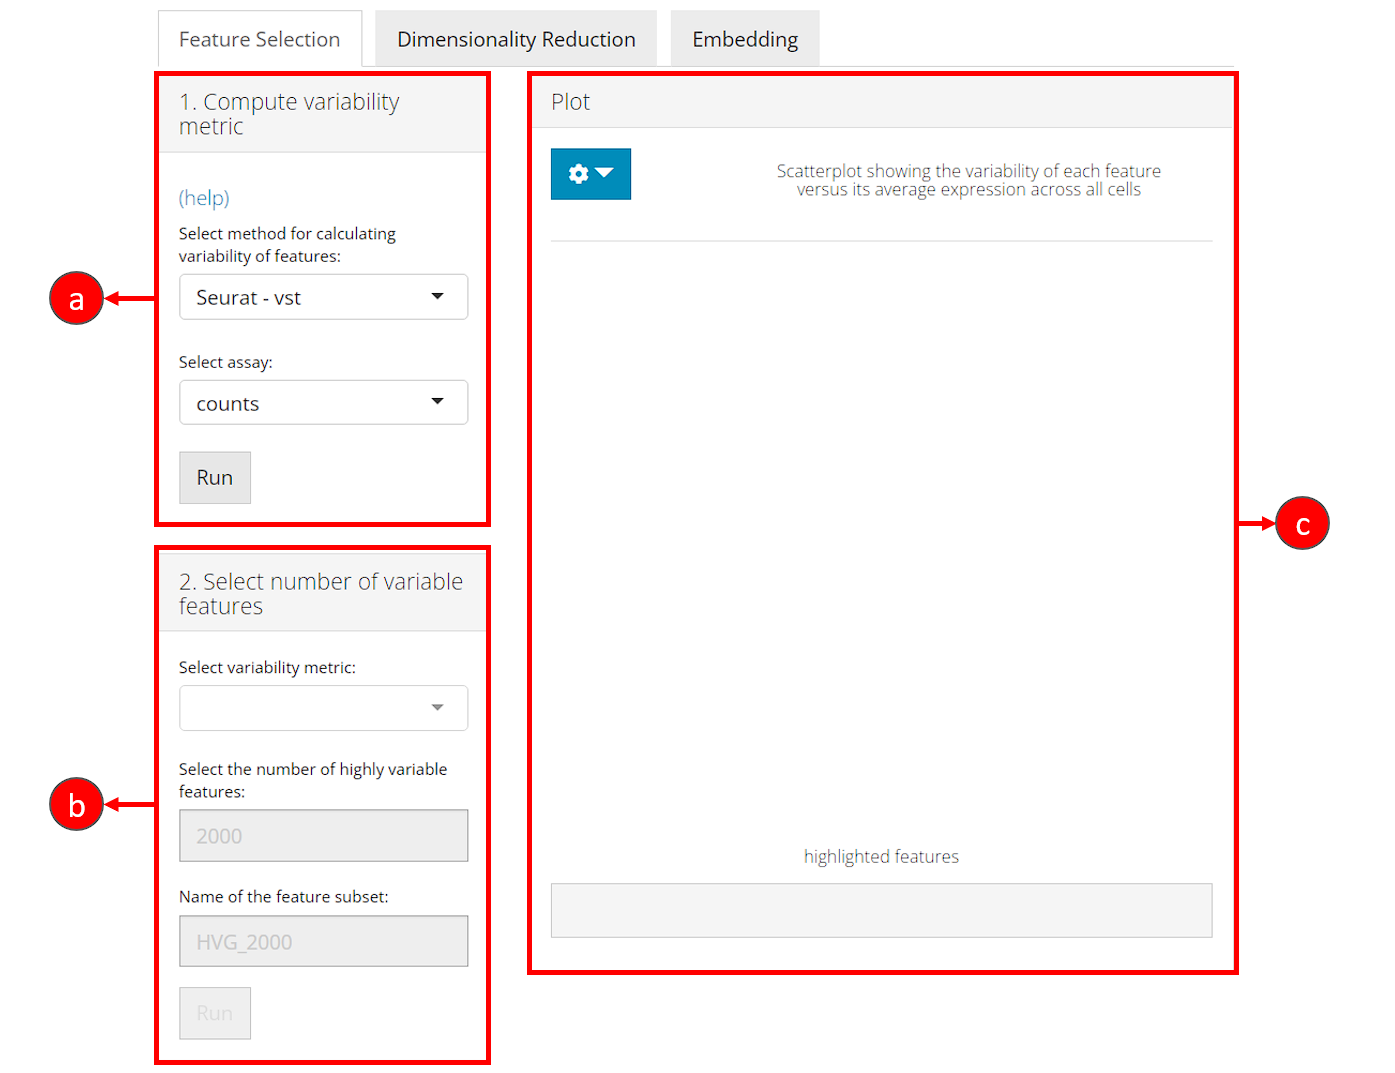This screenshot has height=1073, width=1395.
Task: Click the highlighted features text box
Action: (x=881, y=910)
